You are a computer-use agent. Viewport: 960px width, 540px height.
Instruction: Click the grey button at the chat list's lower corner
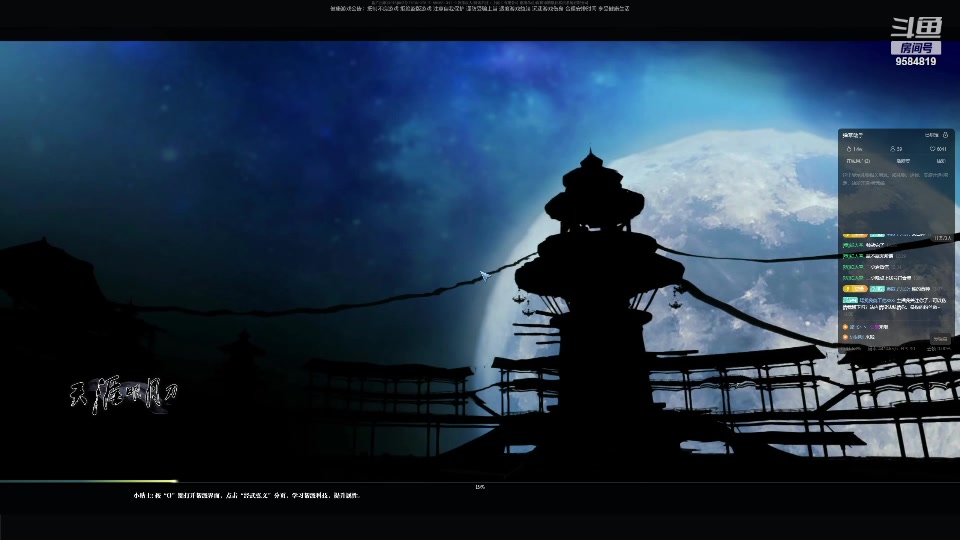[x=940, y=339]
